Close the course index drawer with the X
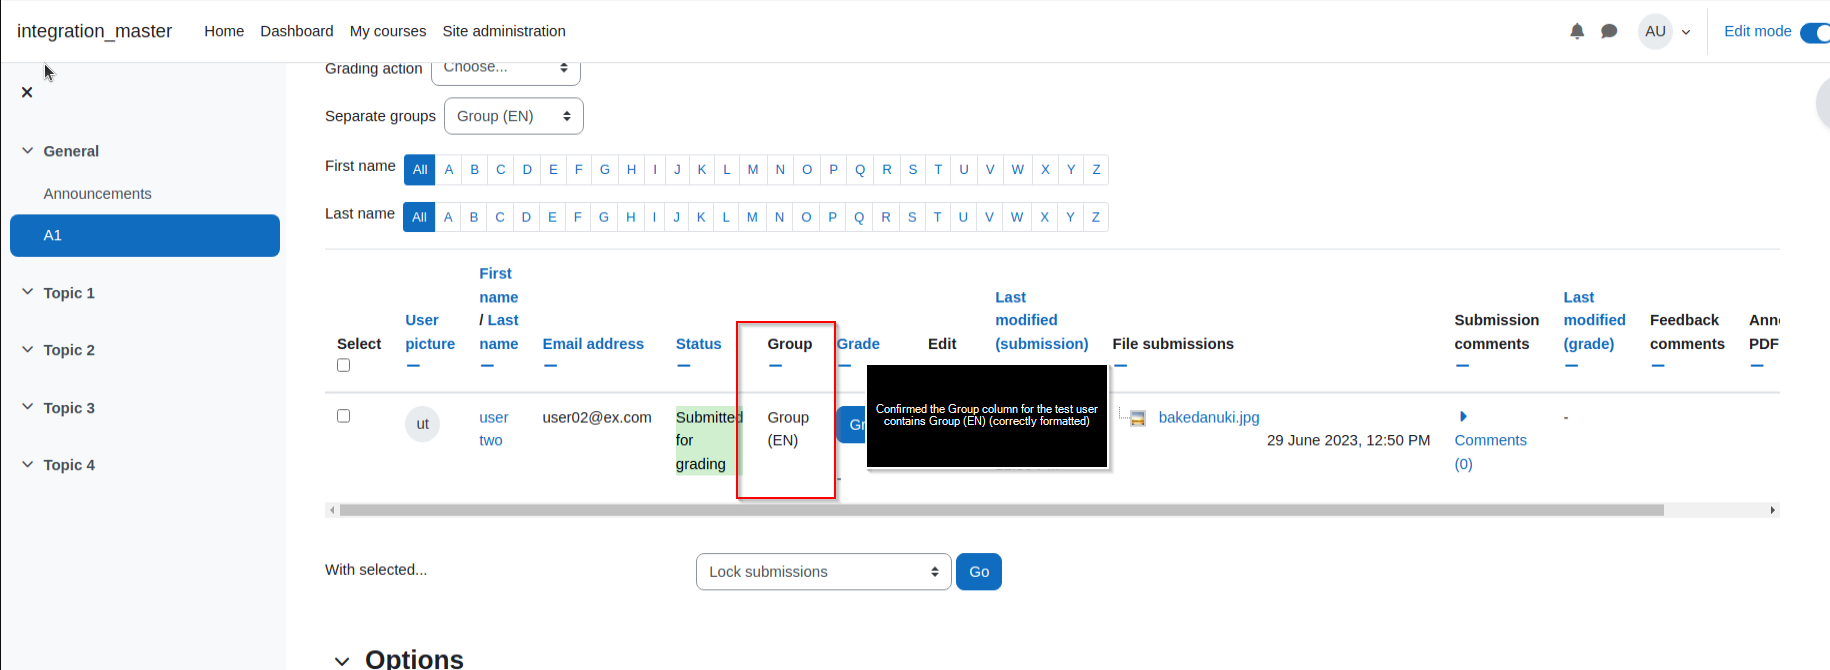Image resolution: width=1830 pixels, height=670 pixels. (x=27, y=92)
